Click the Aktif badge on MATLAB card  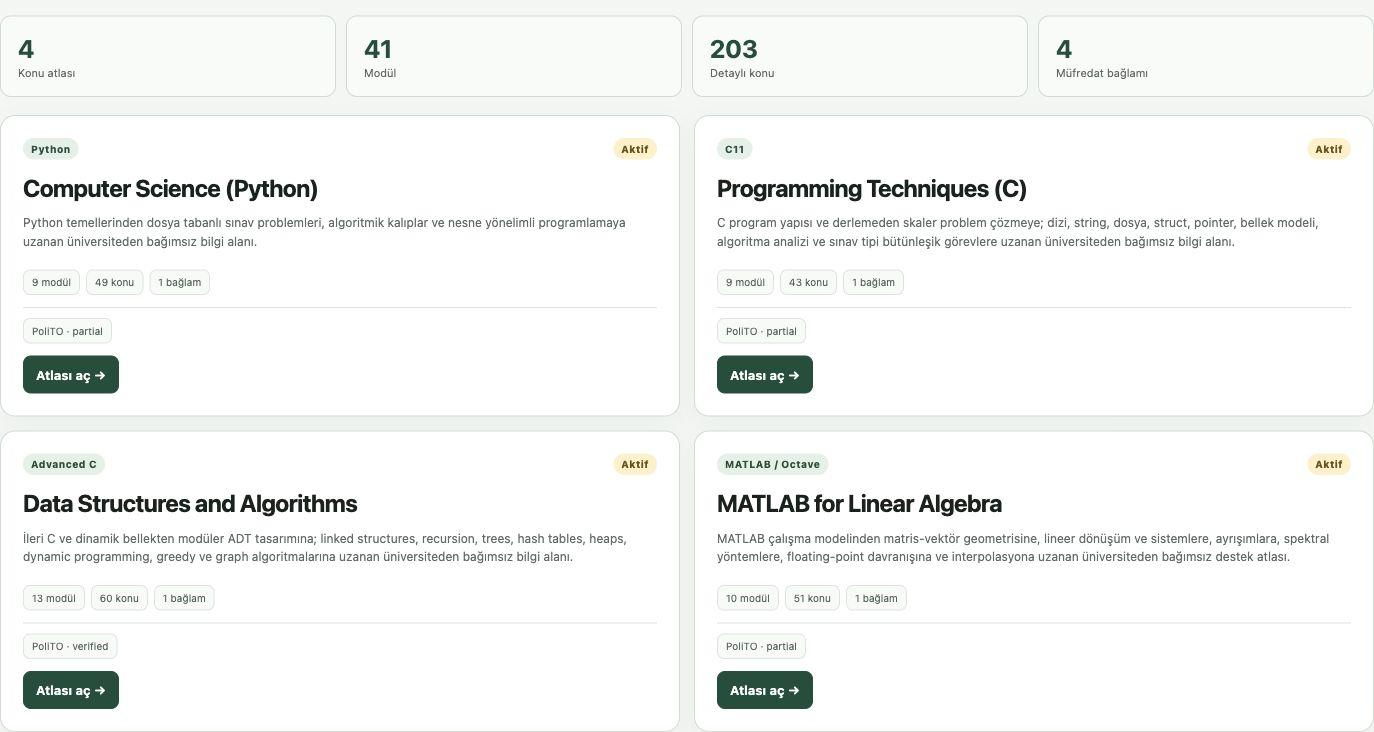[1329, 464]
